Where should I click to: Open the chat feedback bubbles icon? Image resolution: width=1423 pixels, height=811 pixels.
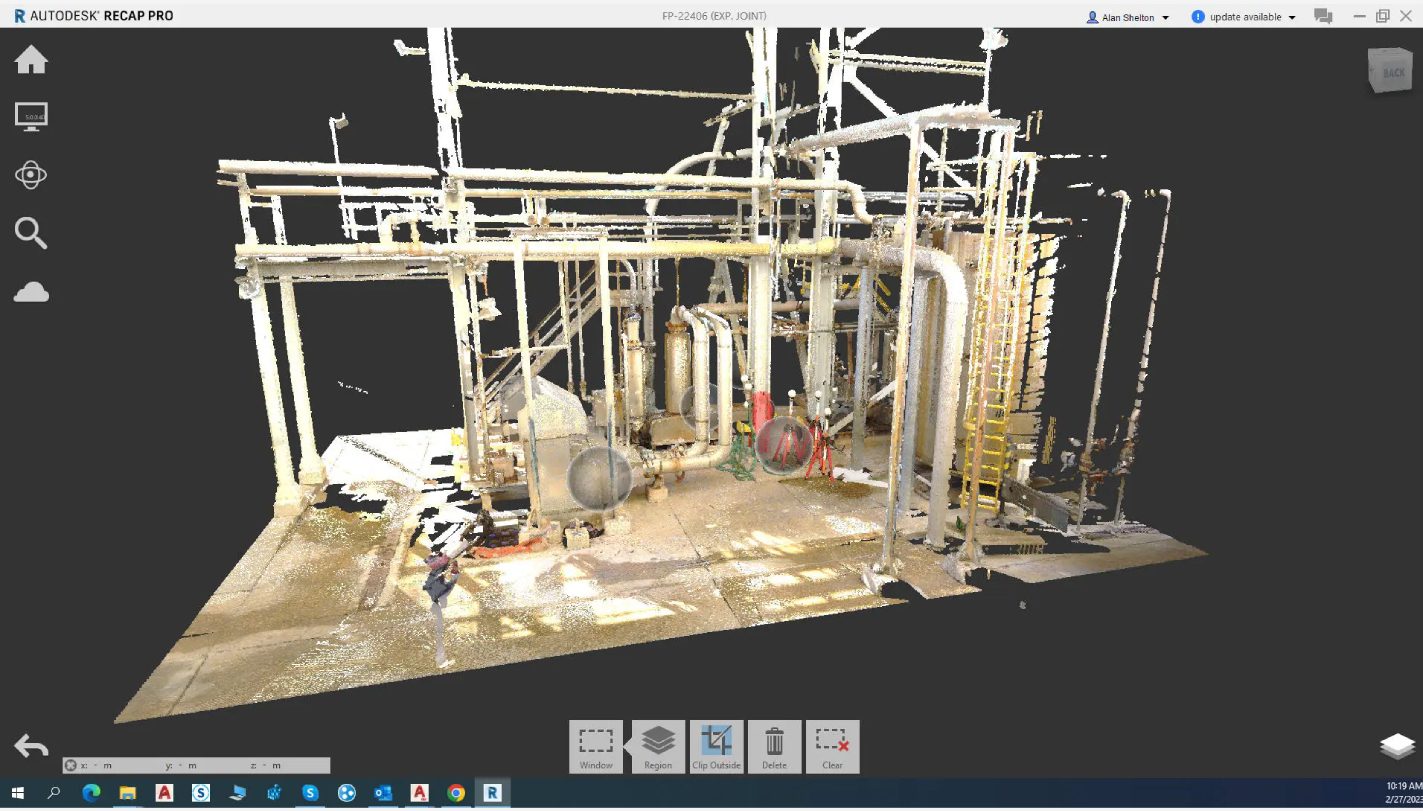(x=1323, y=16)
